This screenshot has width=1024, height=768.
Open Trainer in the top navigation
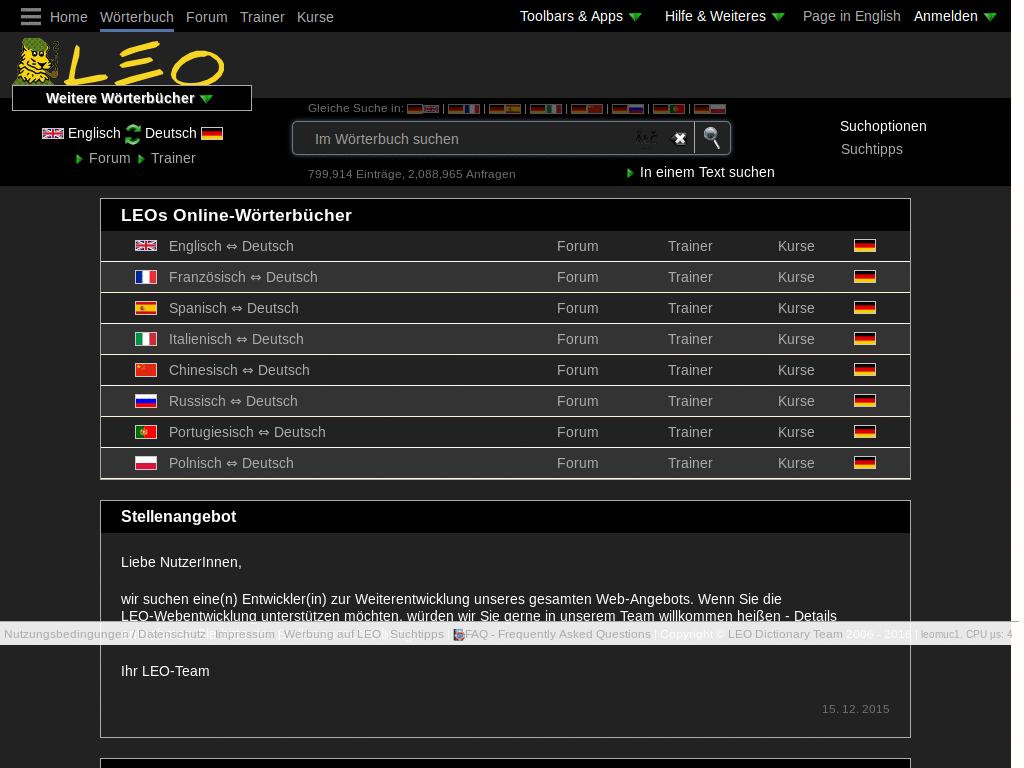[x=262, y=17]
